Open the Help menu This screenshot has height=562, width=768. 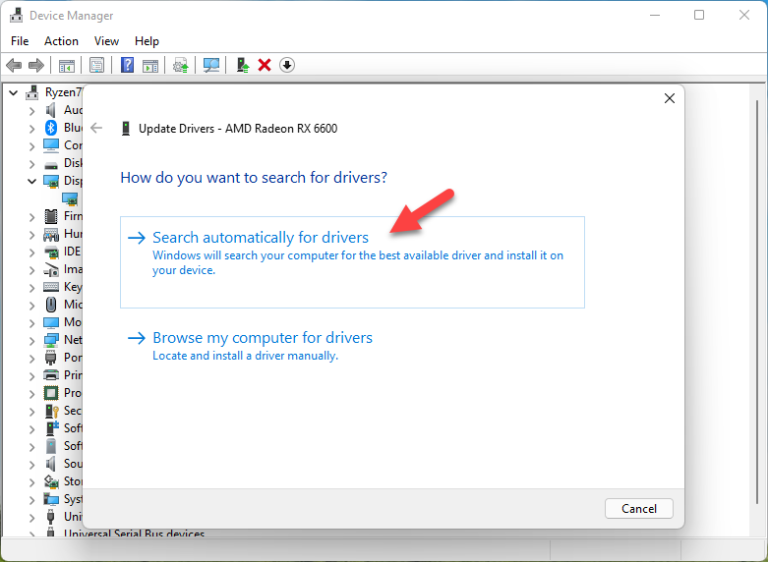click(146, 41)
